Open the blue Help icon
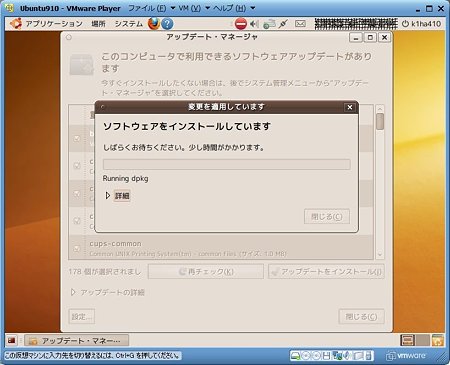This screenshot has height=365, width=450. point(167,24)
